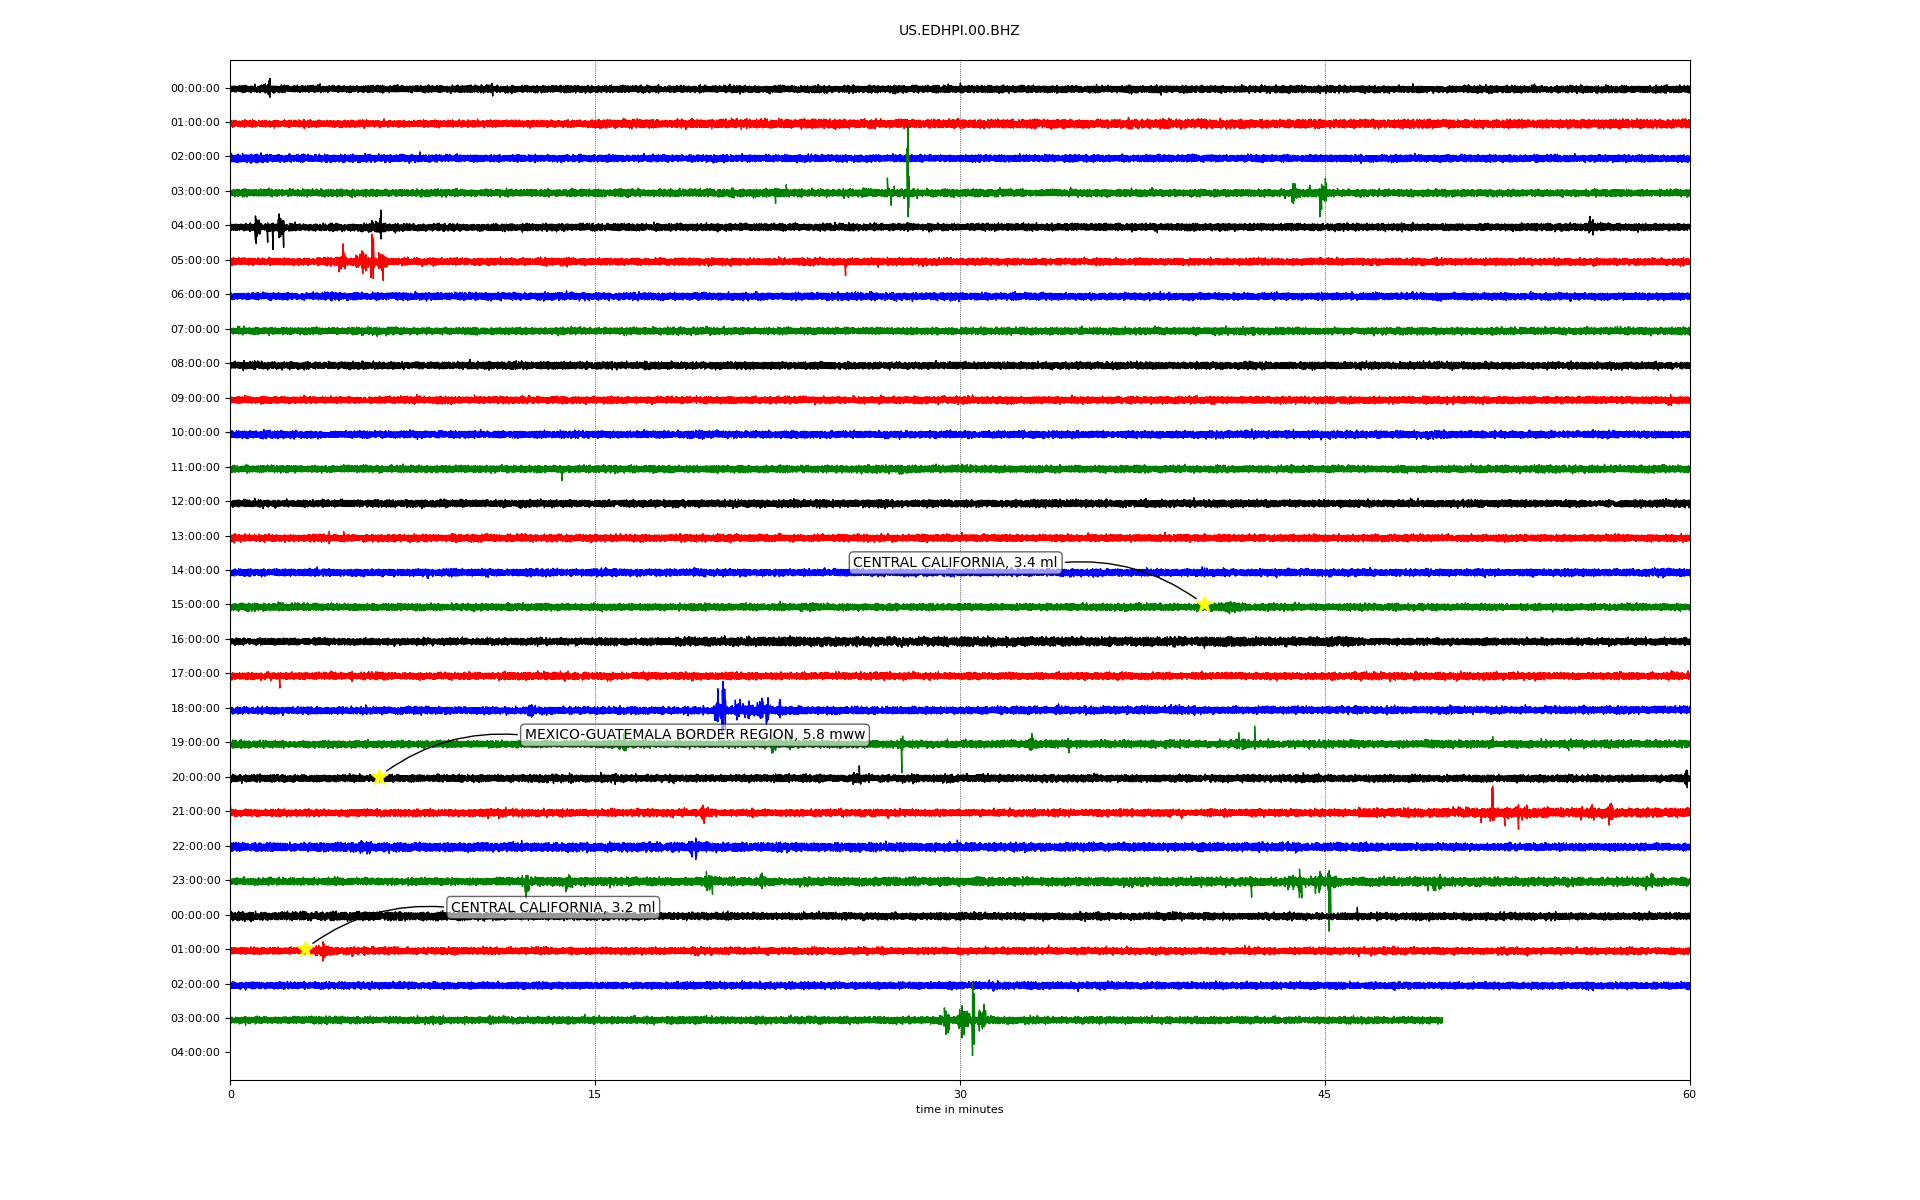1920x1200 pixels.
Task: Click the 18:00:00 row time label
Action: 195,709
